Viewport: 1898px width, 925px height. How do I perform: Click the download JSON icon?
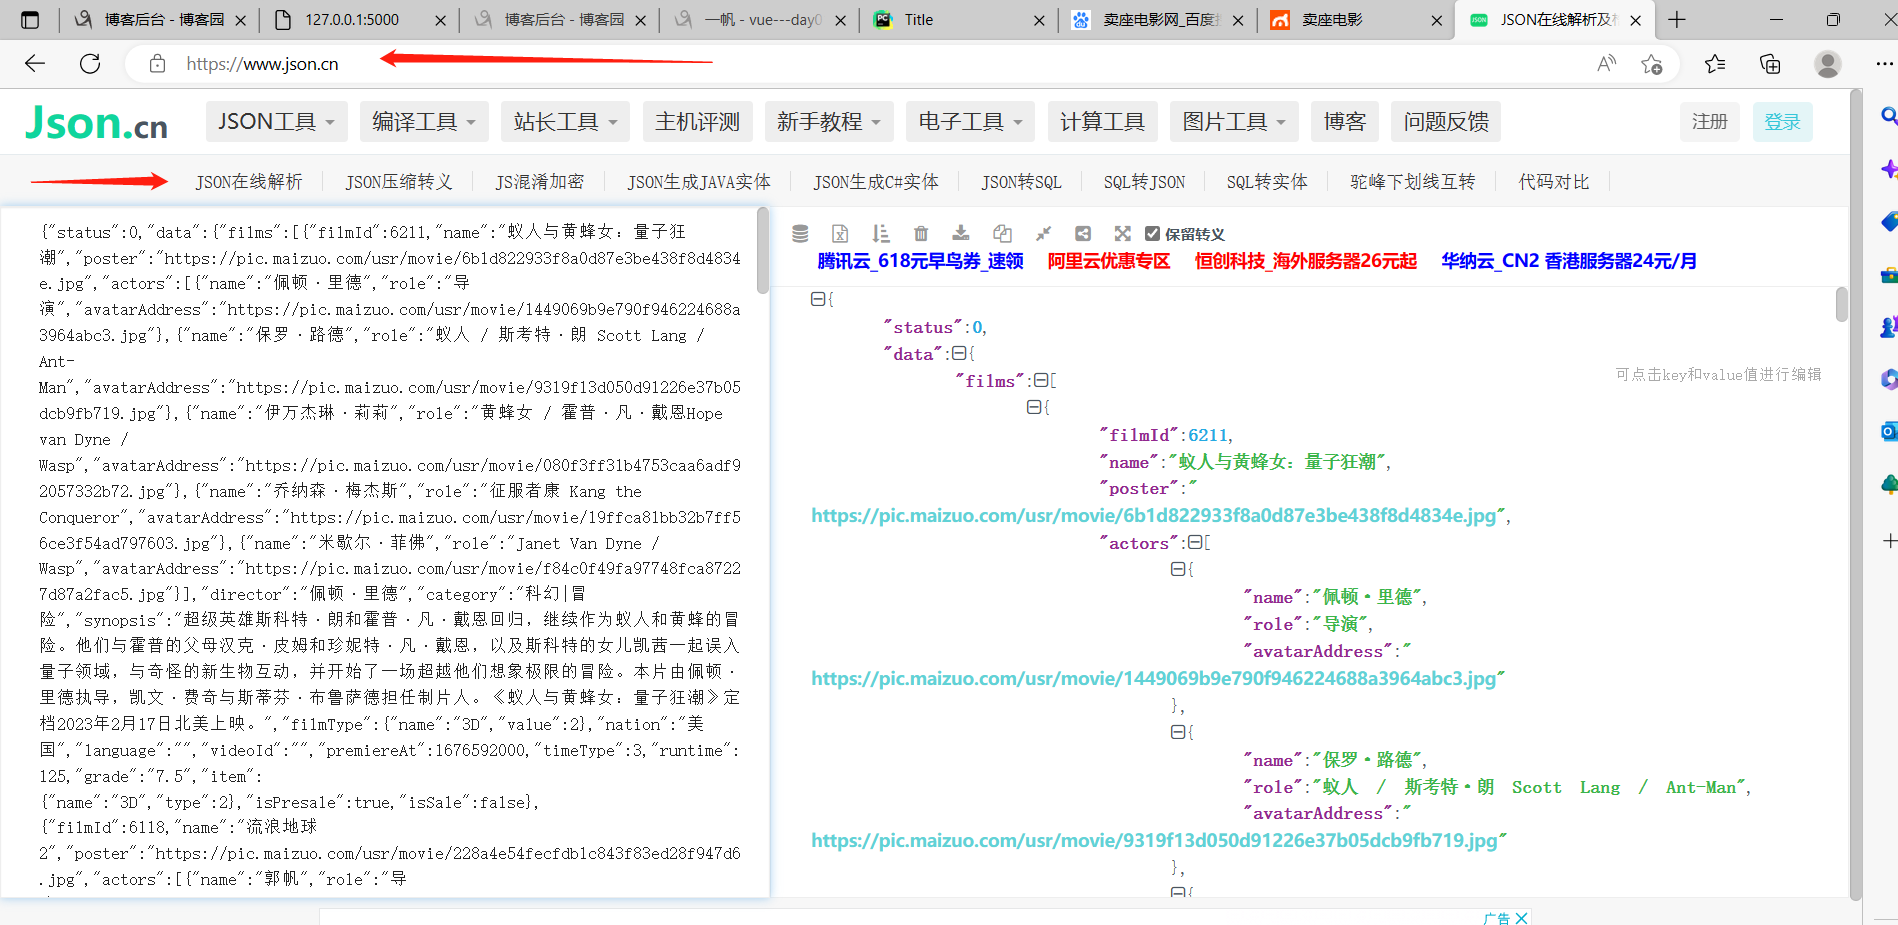[961, 233]
